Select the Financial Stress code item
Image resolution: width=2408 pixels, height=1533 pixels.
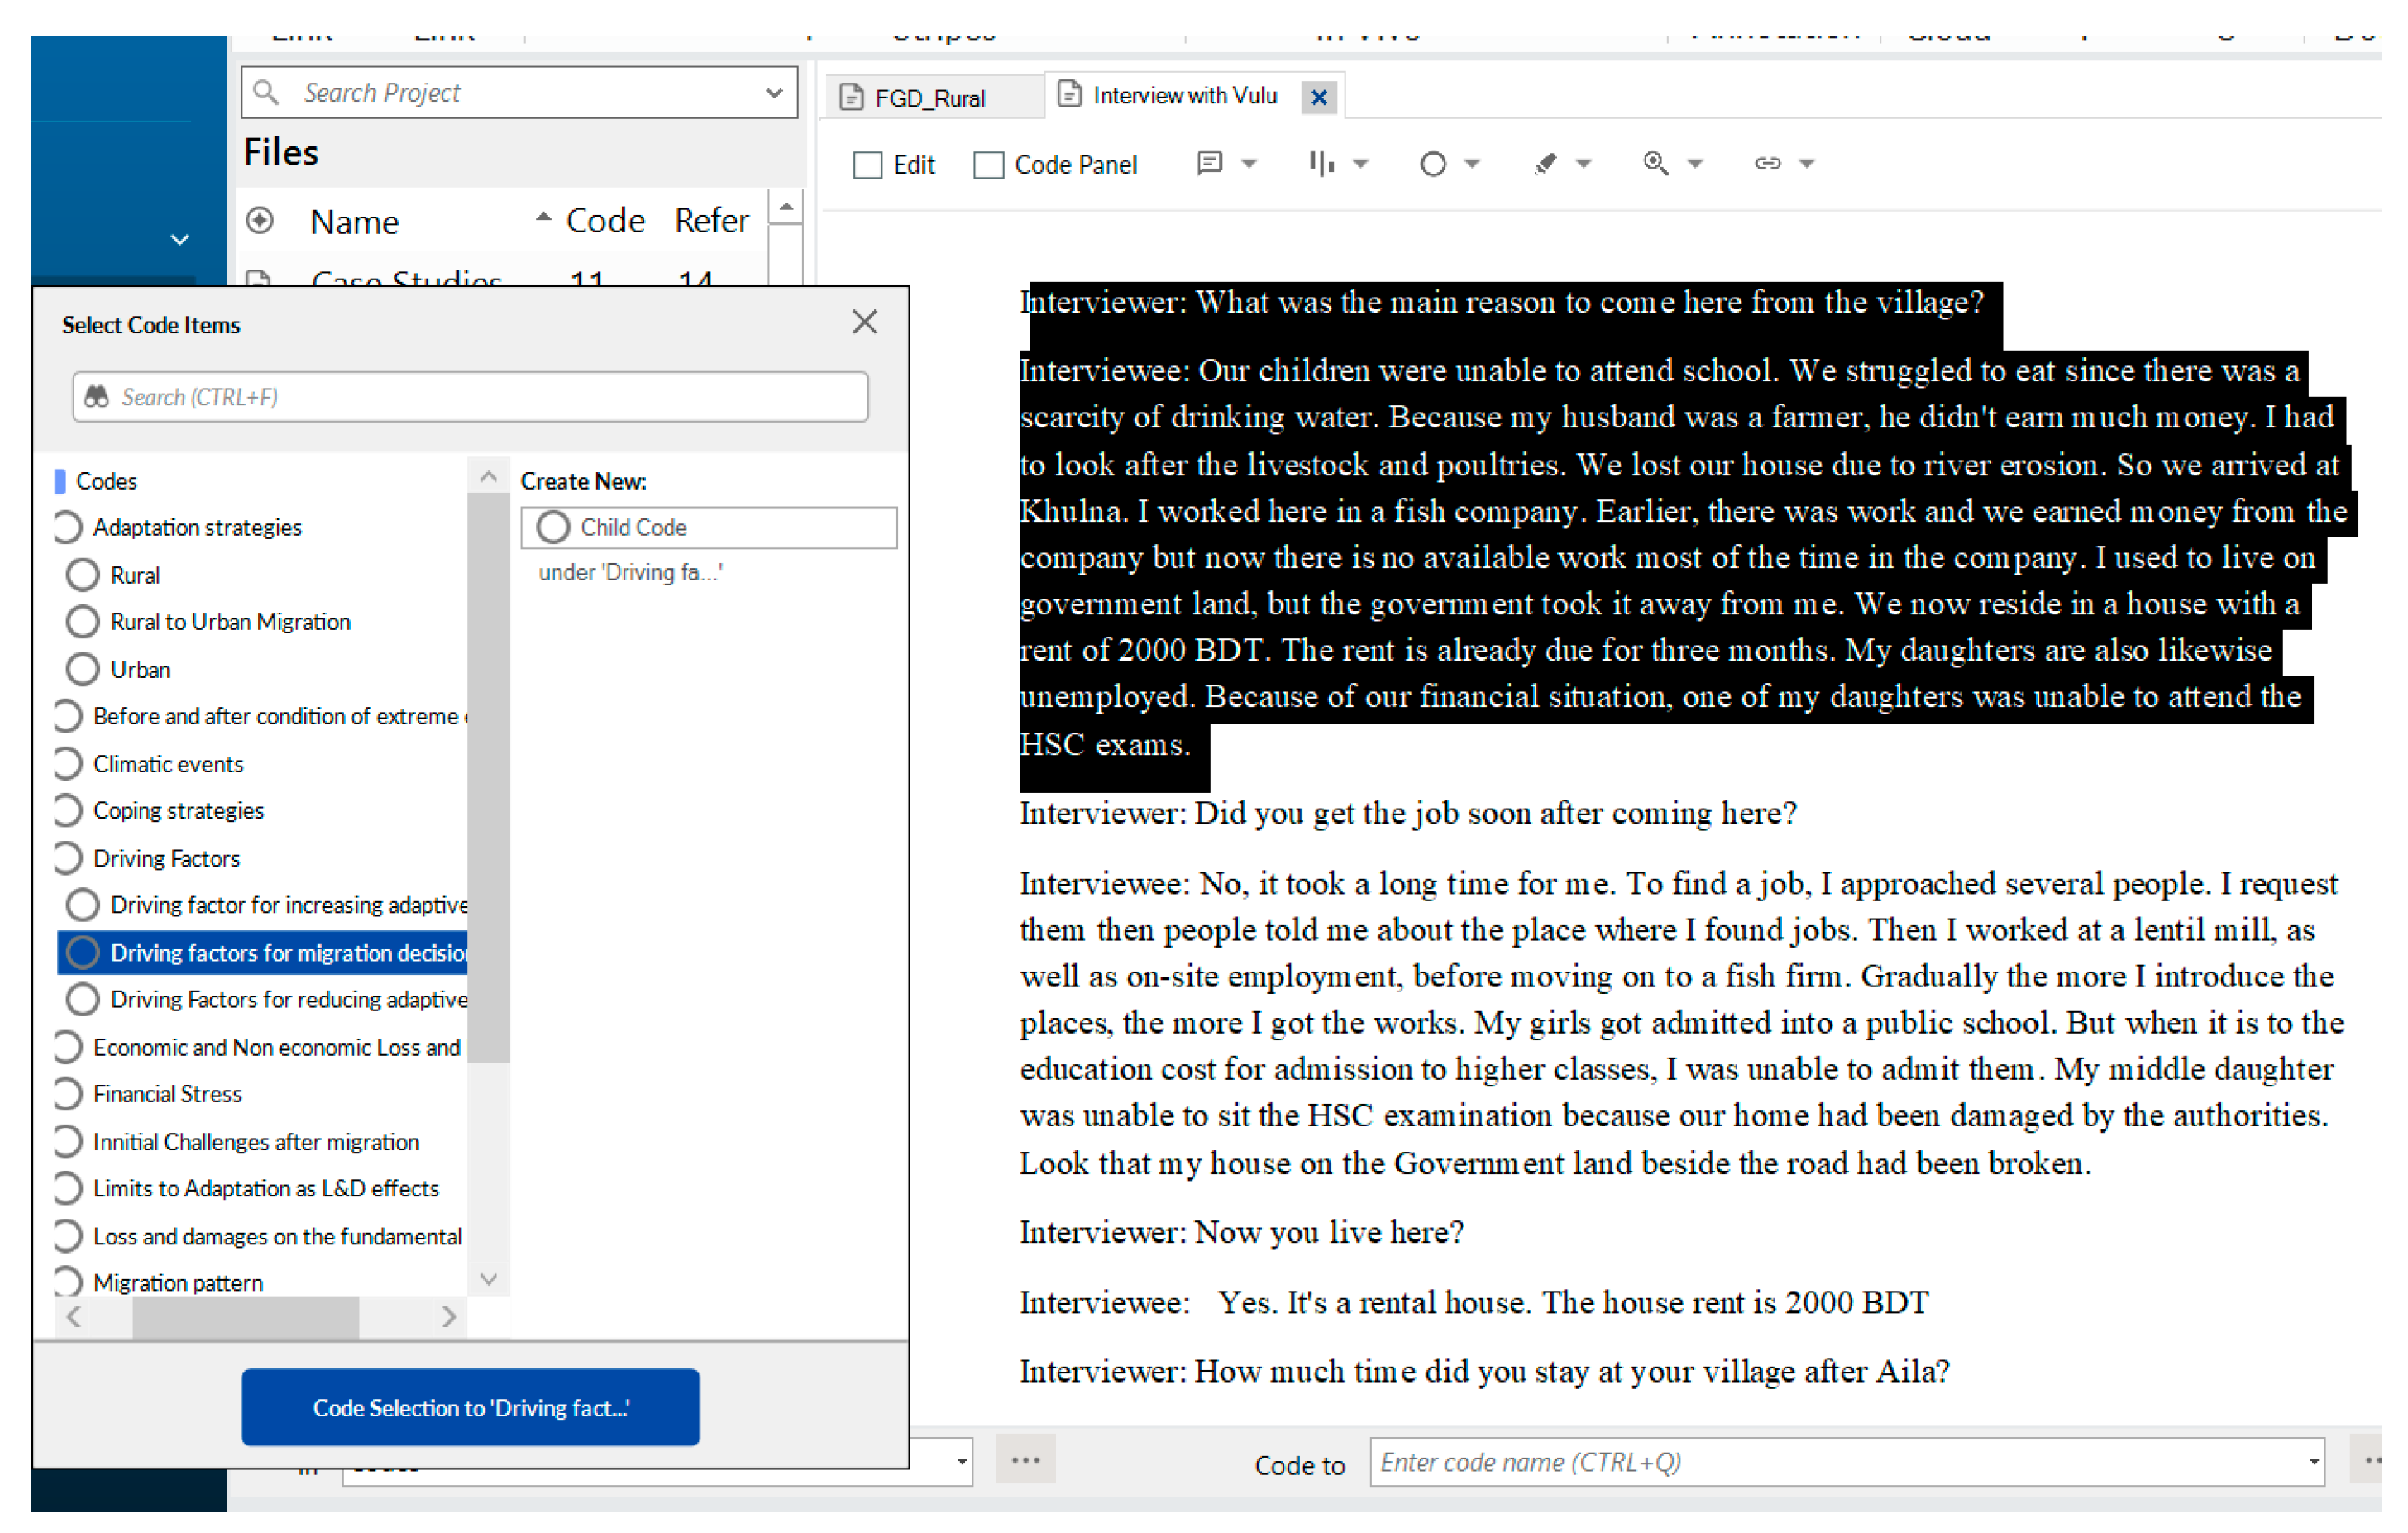click(x=167, y=1094)
